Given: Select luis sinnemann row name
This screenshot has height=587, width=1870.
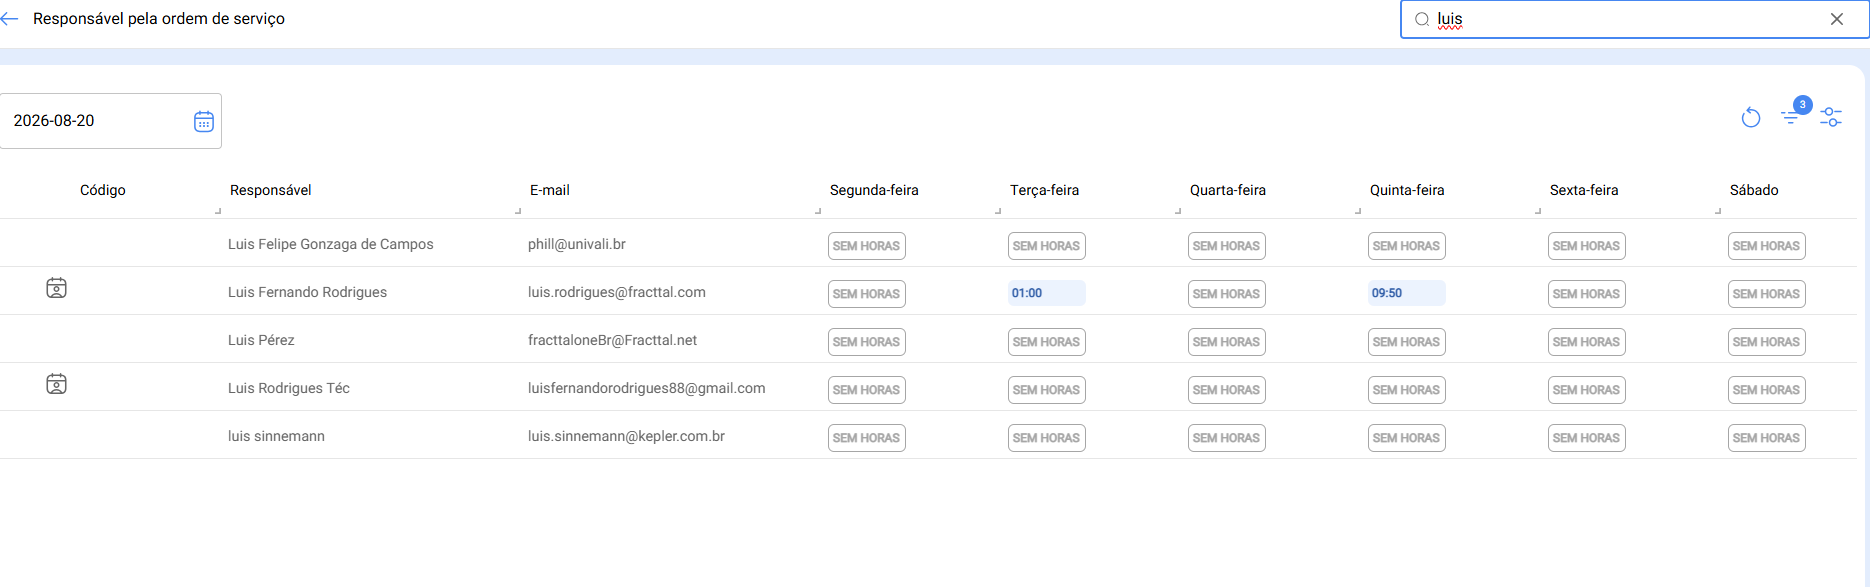Looking at the screenshot, I should (x=276, y=436).
